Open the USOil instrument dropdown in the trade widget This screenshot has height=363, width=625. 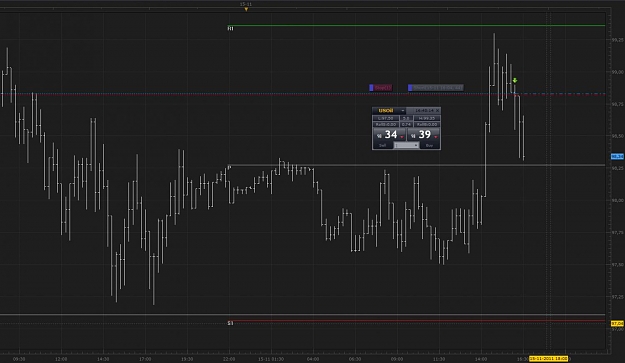pos(403,111)
